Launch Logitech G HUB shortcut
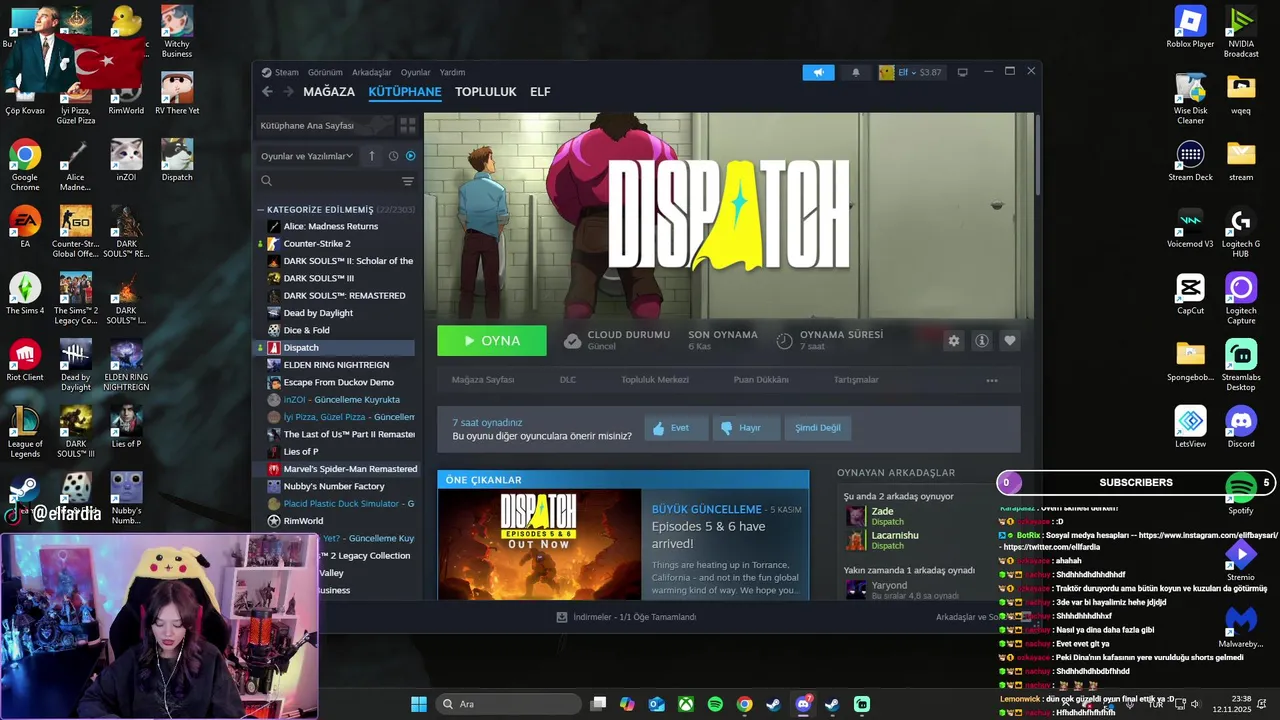The image size is (1280, 720). click(1241, 233)
